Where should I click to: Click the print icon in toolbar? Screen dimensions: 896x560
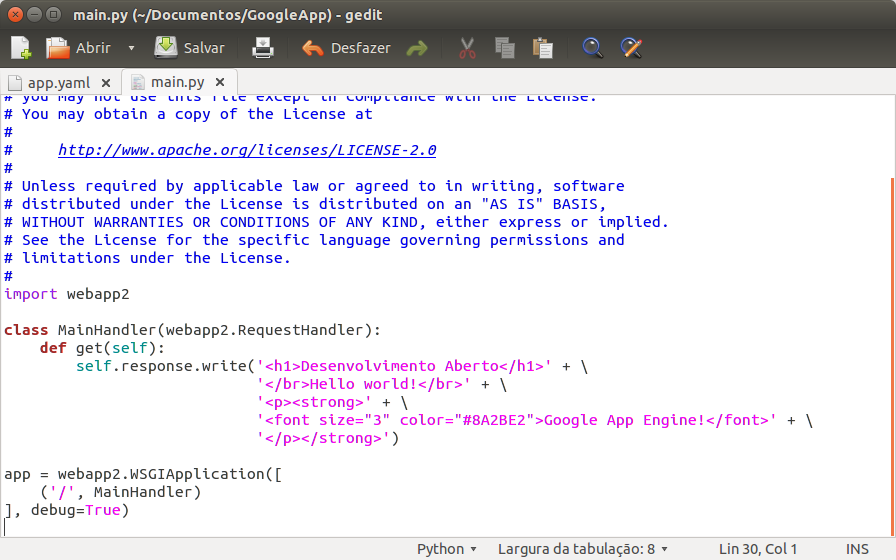[x=262, y=48]
